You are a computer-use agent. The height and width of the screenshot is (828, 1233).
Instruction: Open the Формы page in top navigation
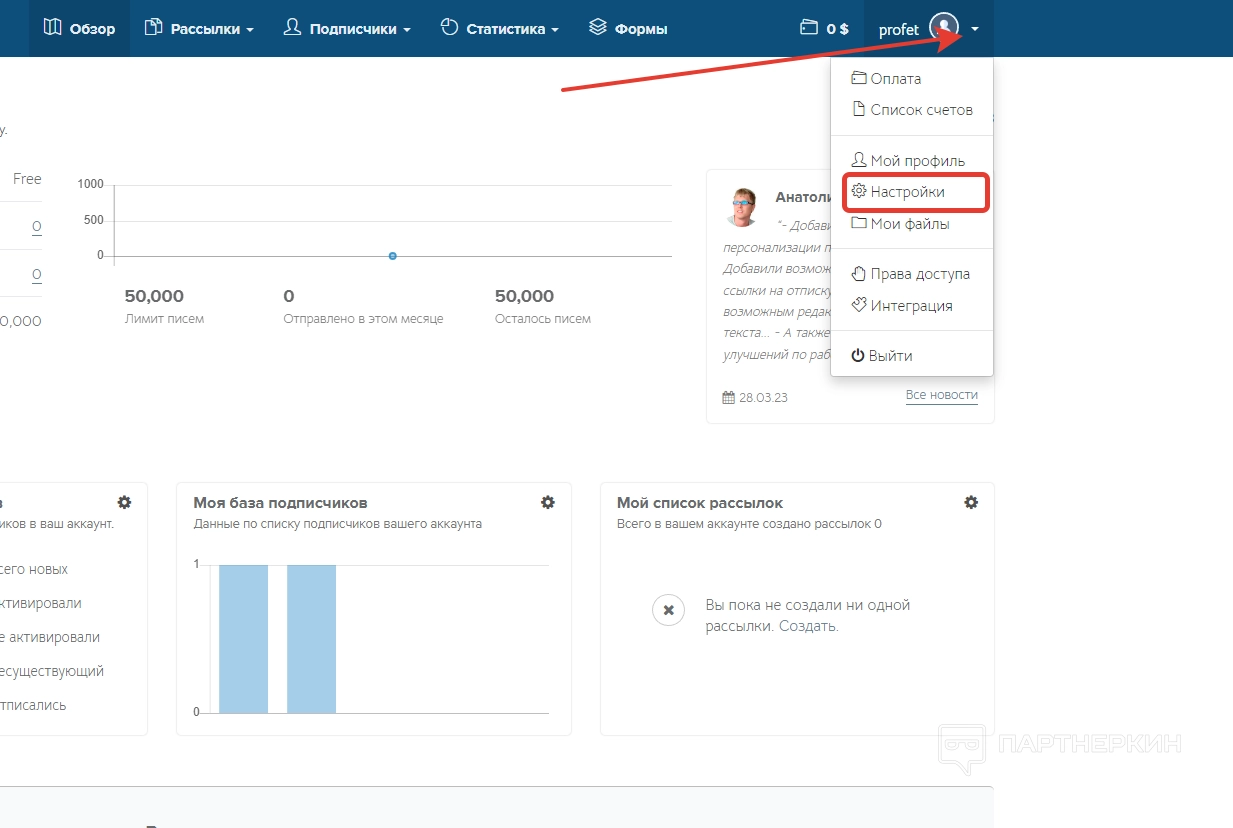(x=628, y=28)
